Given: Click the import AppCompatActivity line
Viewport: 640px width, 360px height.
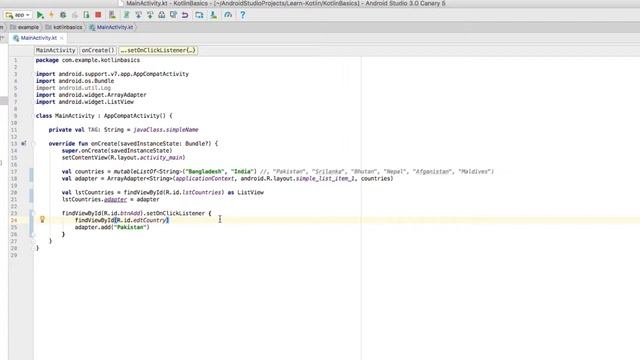Looking at the screenshot, I should pyautogui.click(x=112, y=74).
